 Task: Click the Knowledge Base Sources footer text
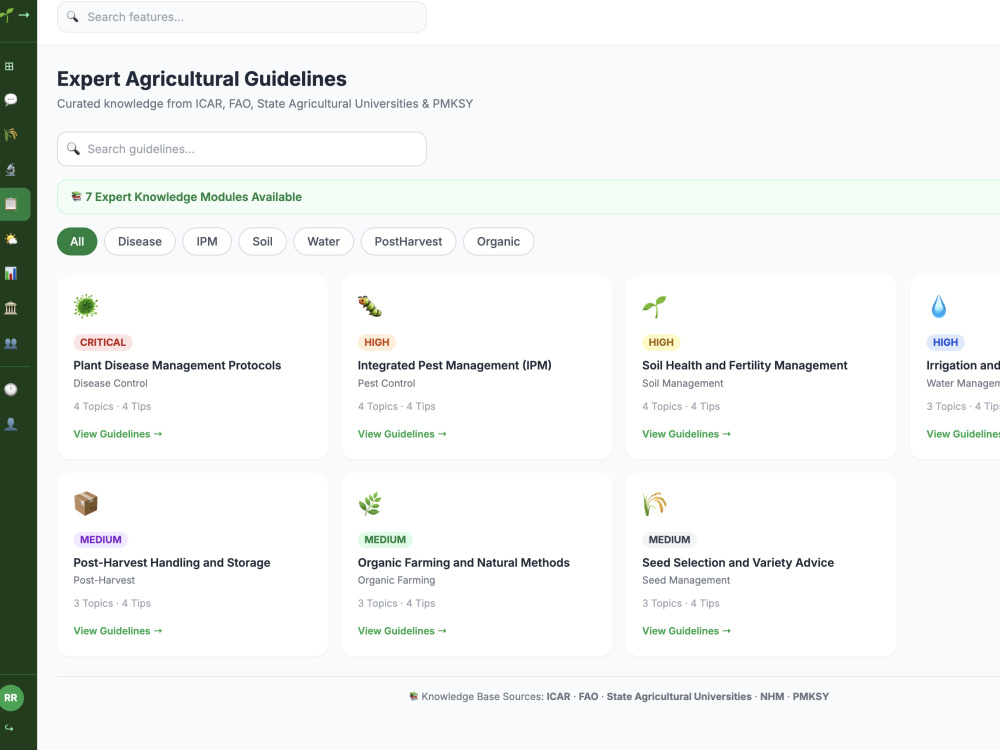click(x=619, y=696)
